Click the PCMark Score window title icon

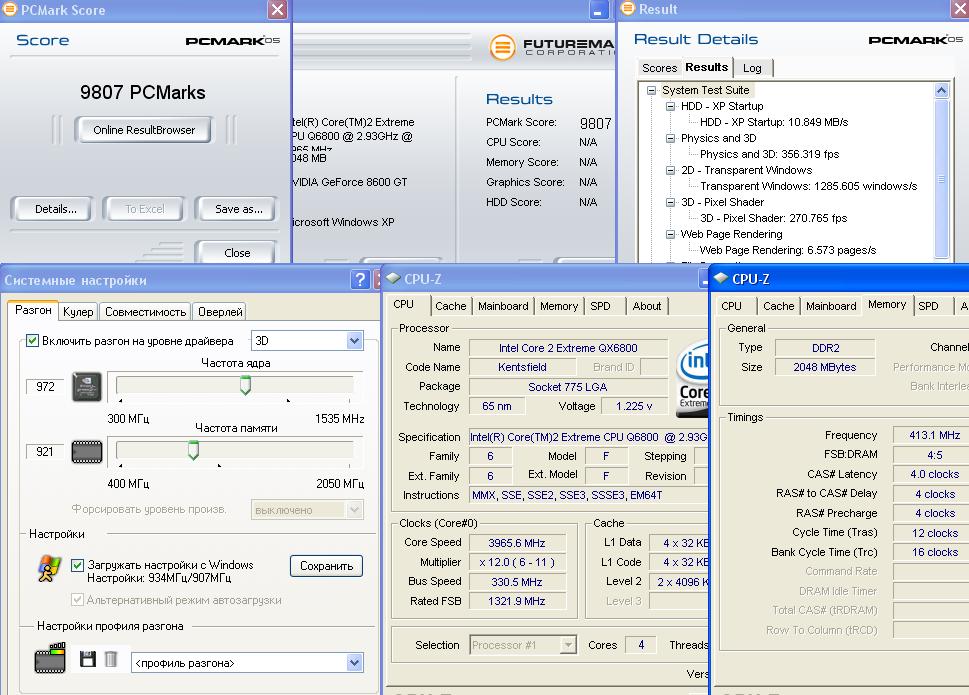pos(10,9)
